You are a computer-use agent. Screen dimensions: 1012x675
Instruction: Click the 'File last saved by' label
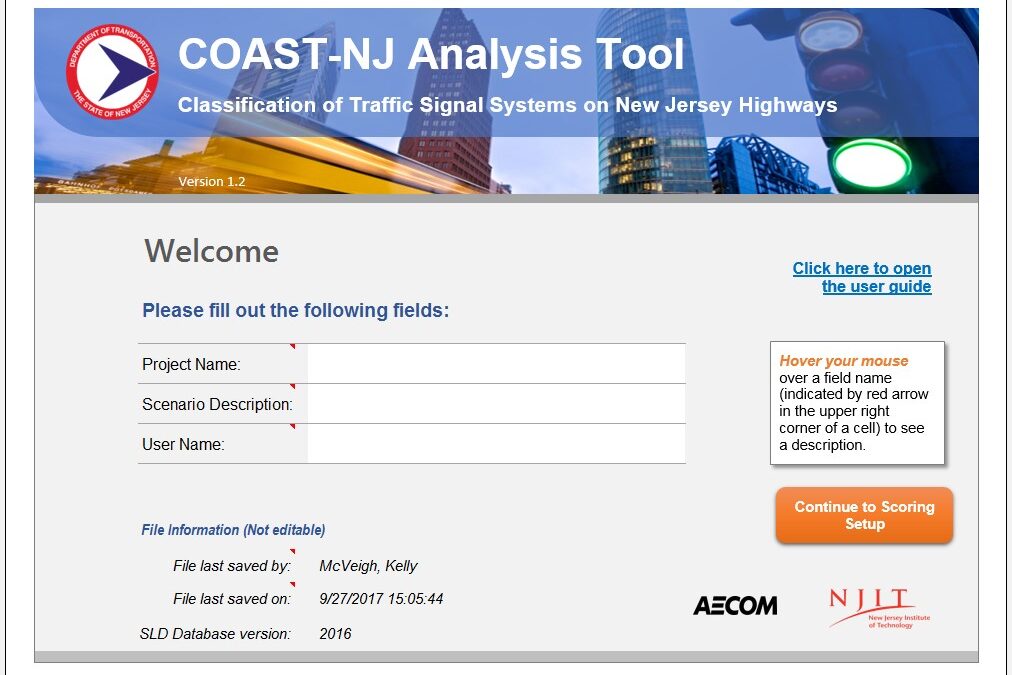pyautogui.click(x=231, y=566)
